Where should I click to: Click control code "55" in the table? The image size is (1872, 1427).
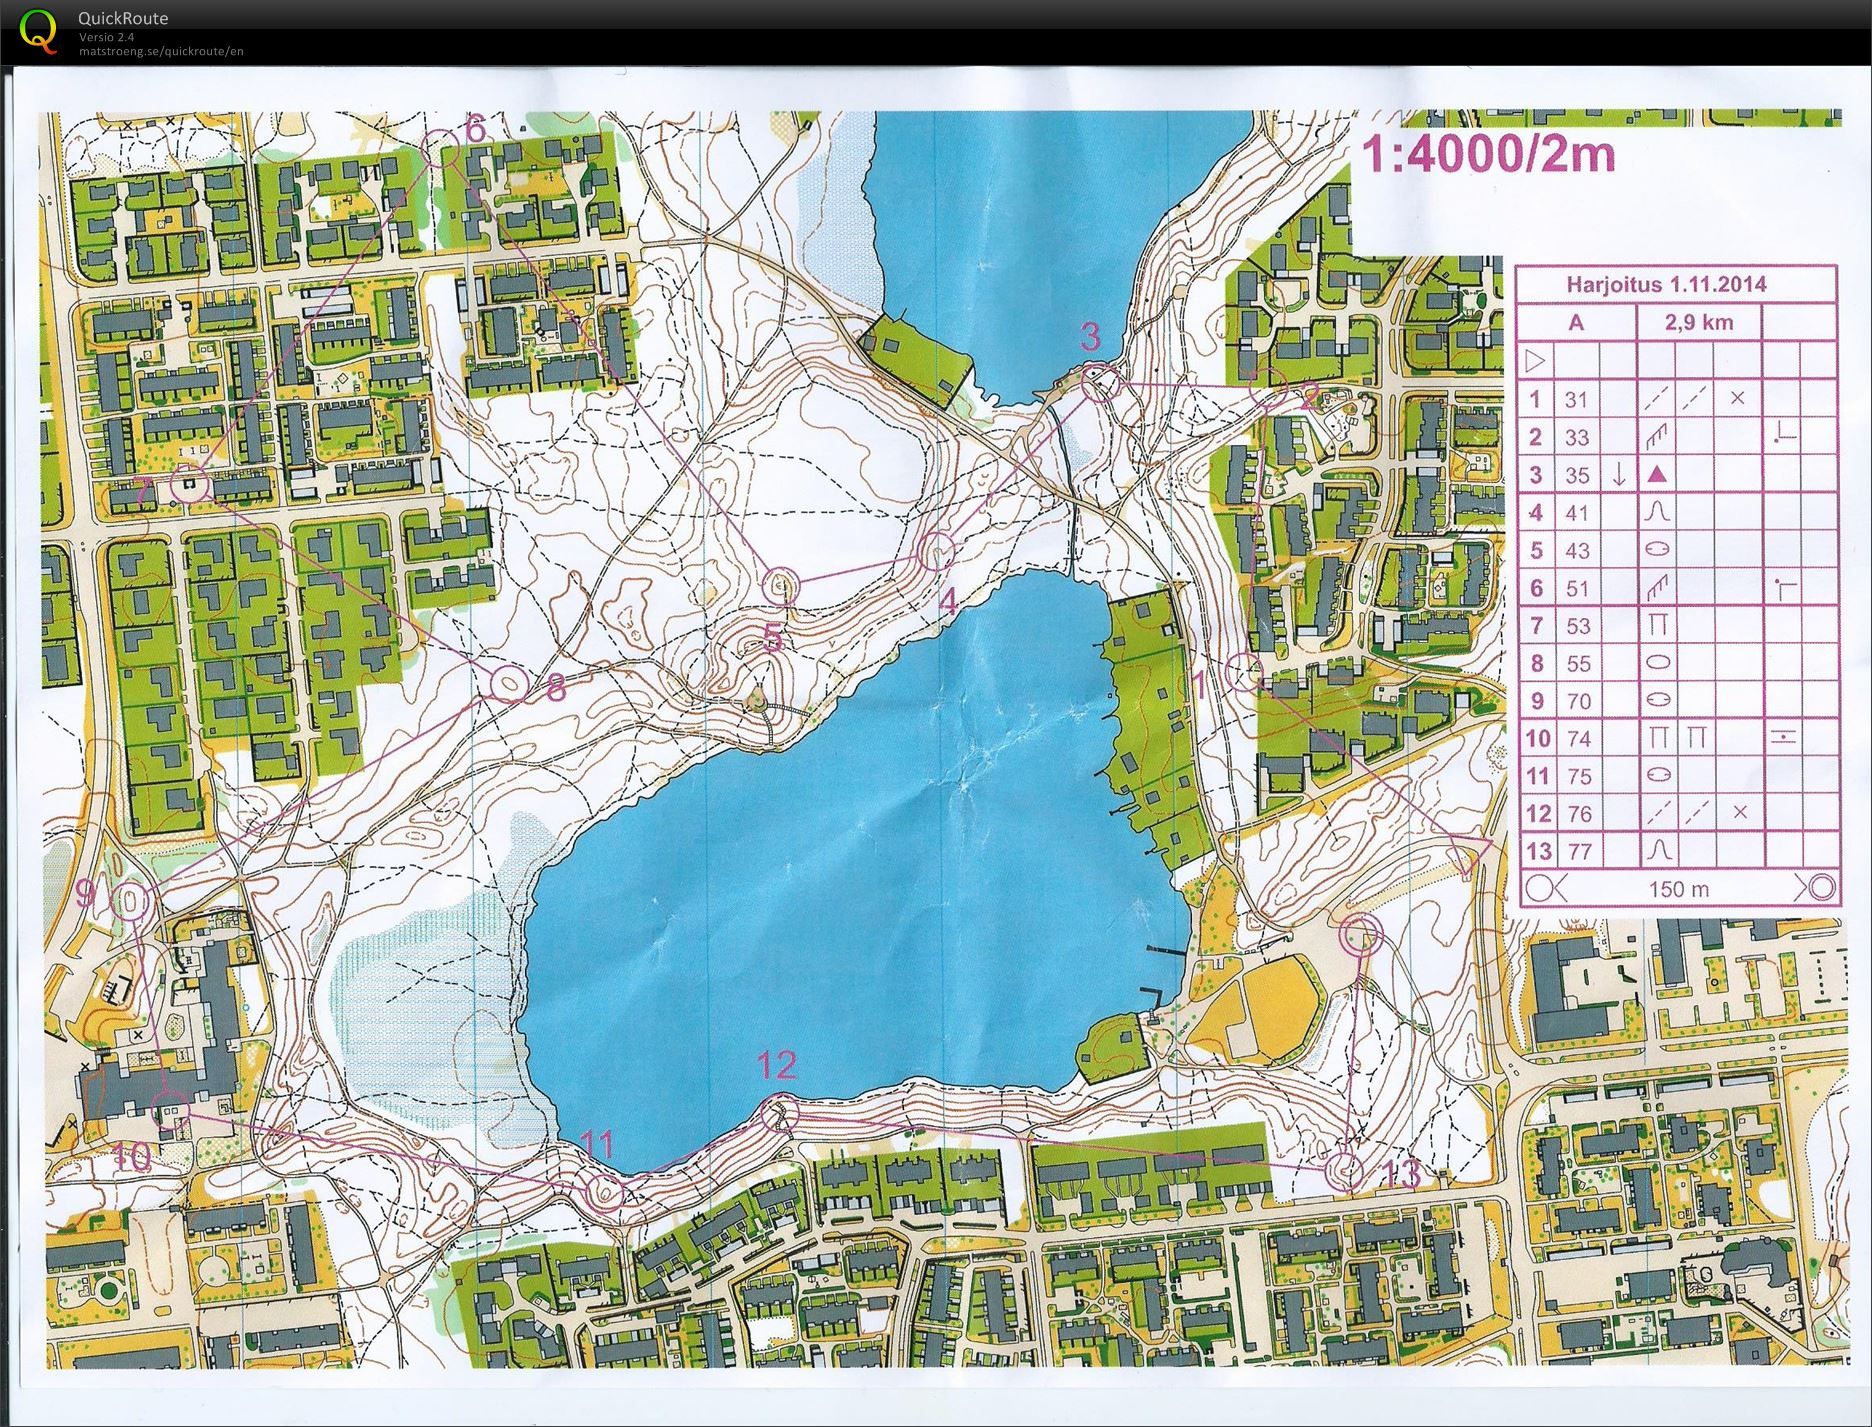coord(1577,664)
